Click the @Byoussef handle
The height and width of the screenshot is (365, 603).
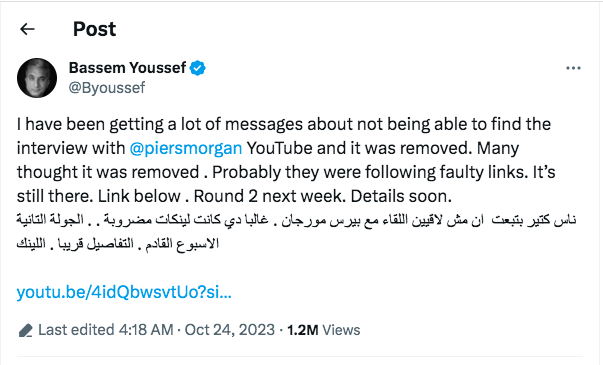[x=107, y=88]
